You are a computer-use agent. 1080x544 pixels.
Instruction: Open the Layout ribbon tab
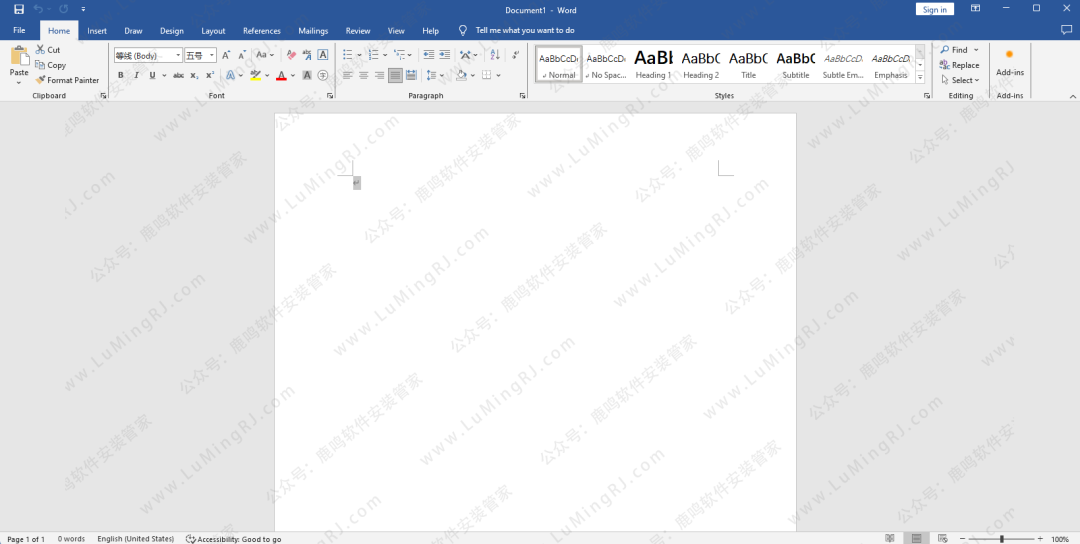[x=213, y=31]
